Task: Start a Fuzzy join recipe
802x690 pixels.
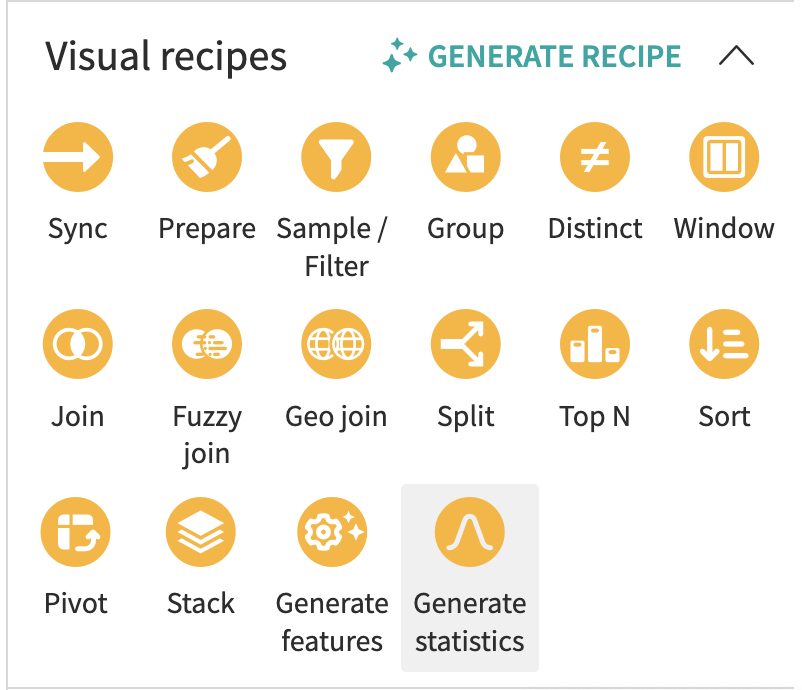Action: [x=206, y=343]
